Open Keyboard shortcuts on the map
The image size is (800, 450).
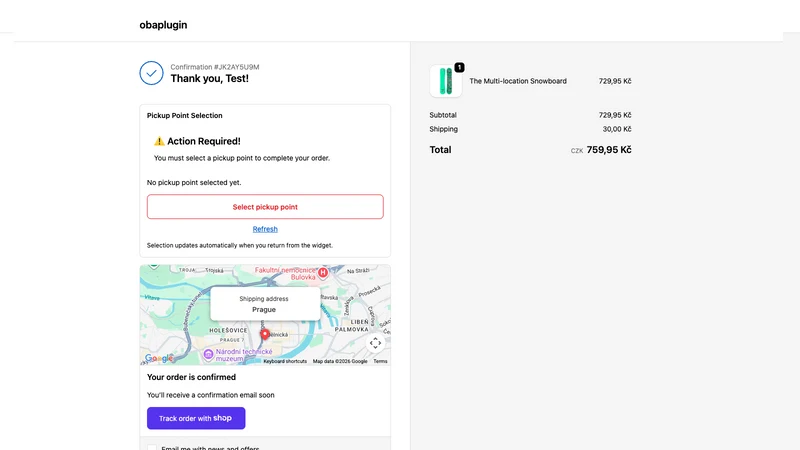pyautogui.click(x=285, y=361)
